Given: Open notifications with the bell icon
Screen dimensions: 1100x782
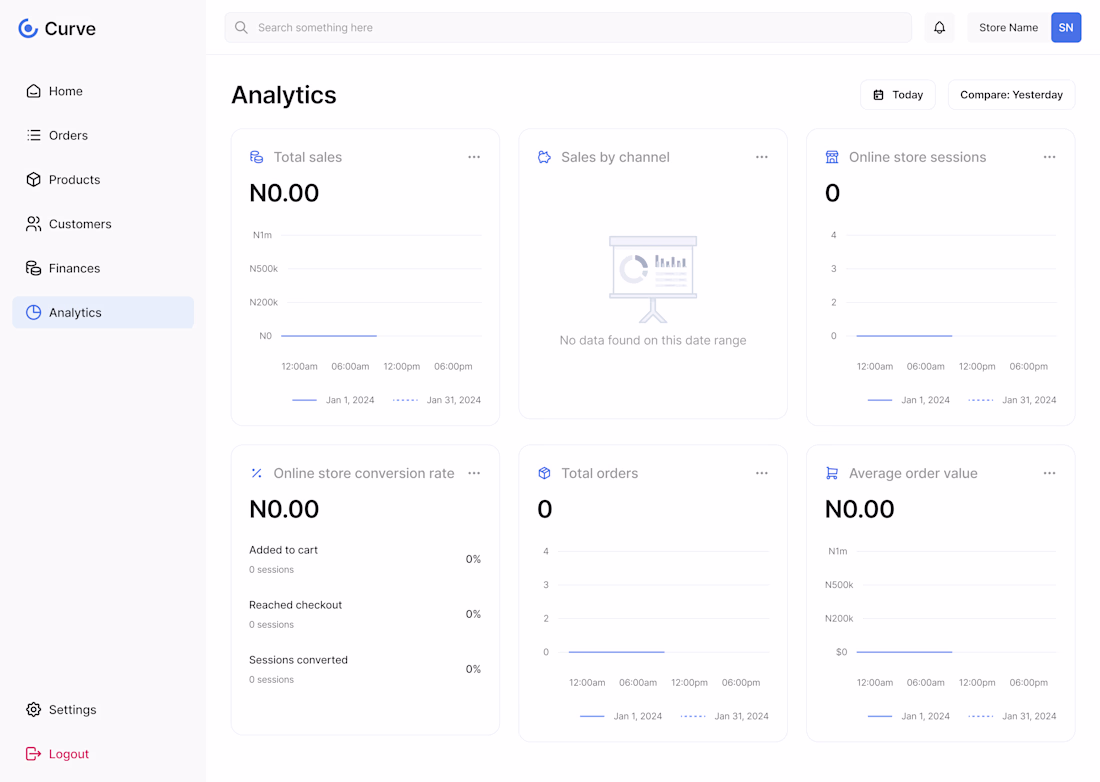Looking at the screenshot, I should (x=939, y=27).
